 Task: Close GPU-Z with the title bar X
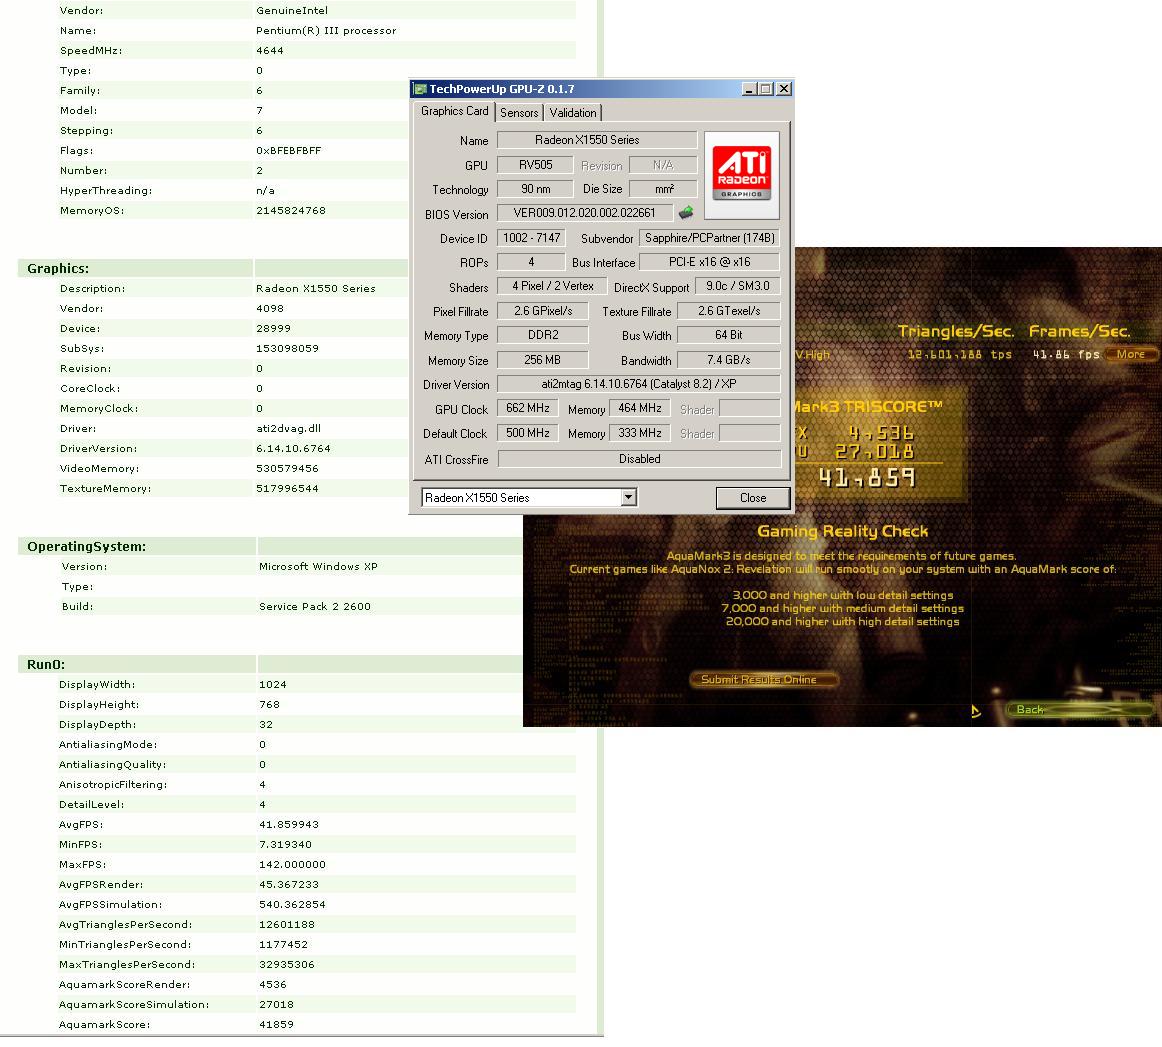pyautogui.click(x=783, y=89)
